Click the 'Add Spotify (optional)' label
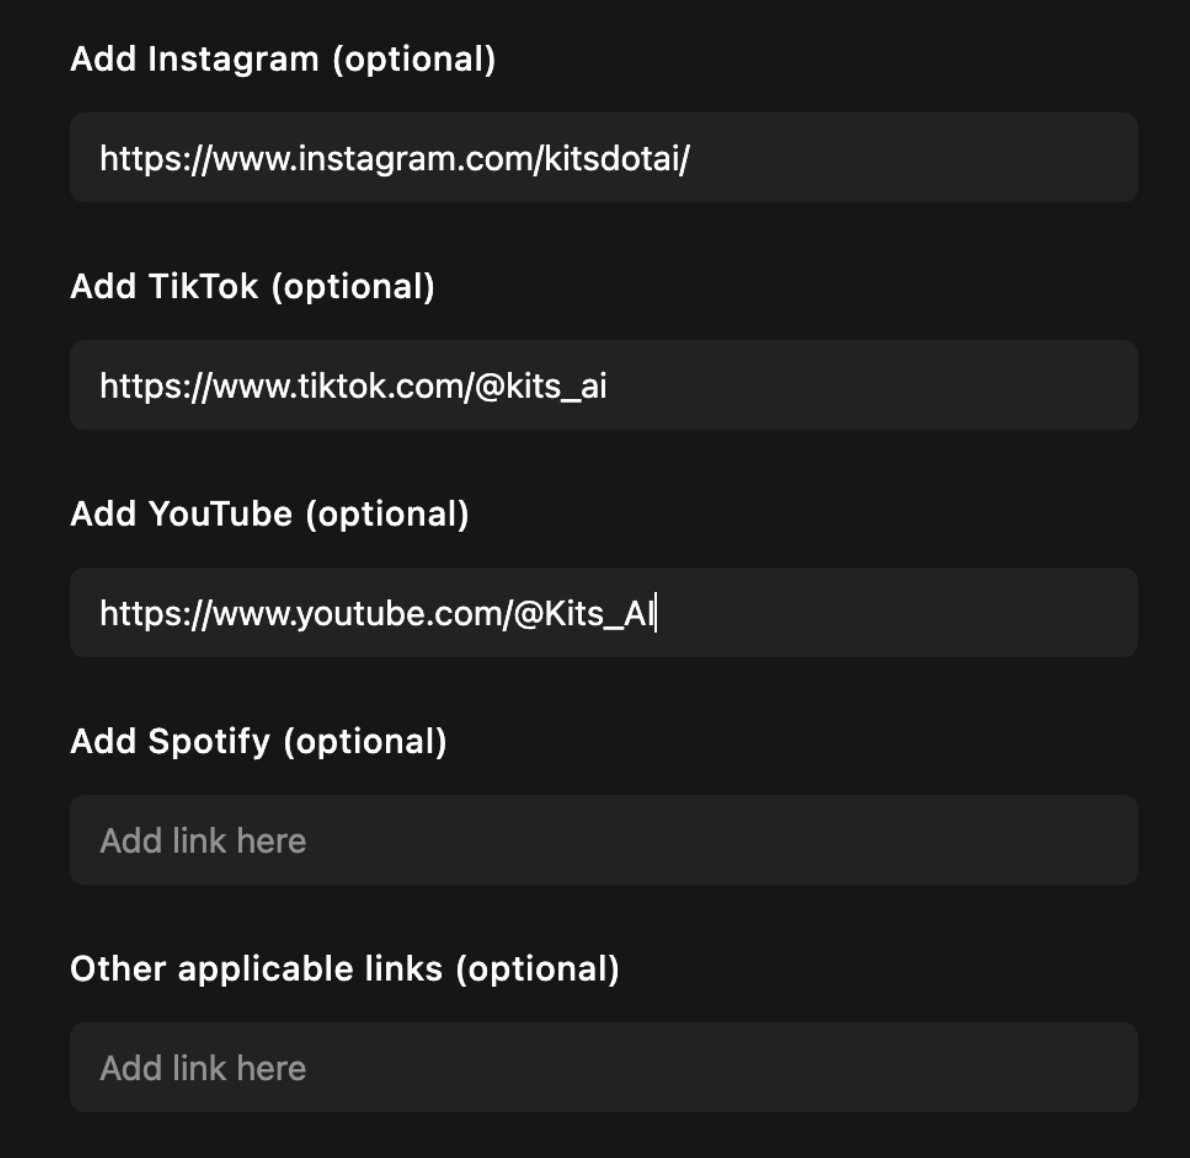The image size is (1190, 1158). click(x=259, y=742)
